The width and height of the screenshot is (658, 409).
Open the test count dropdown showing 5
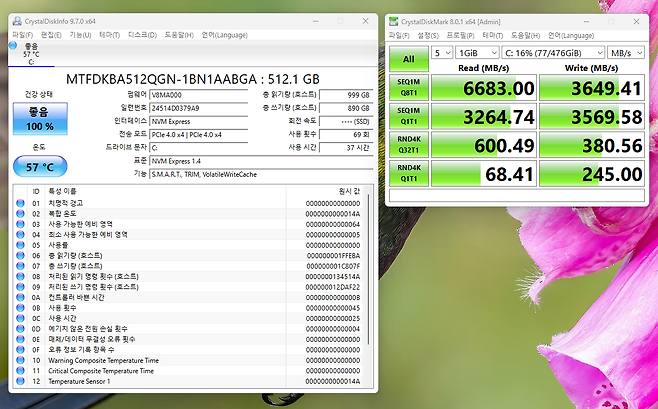(x=443, y=51)
